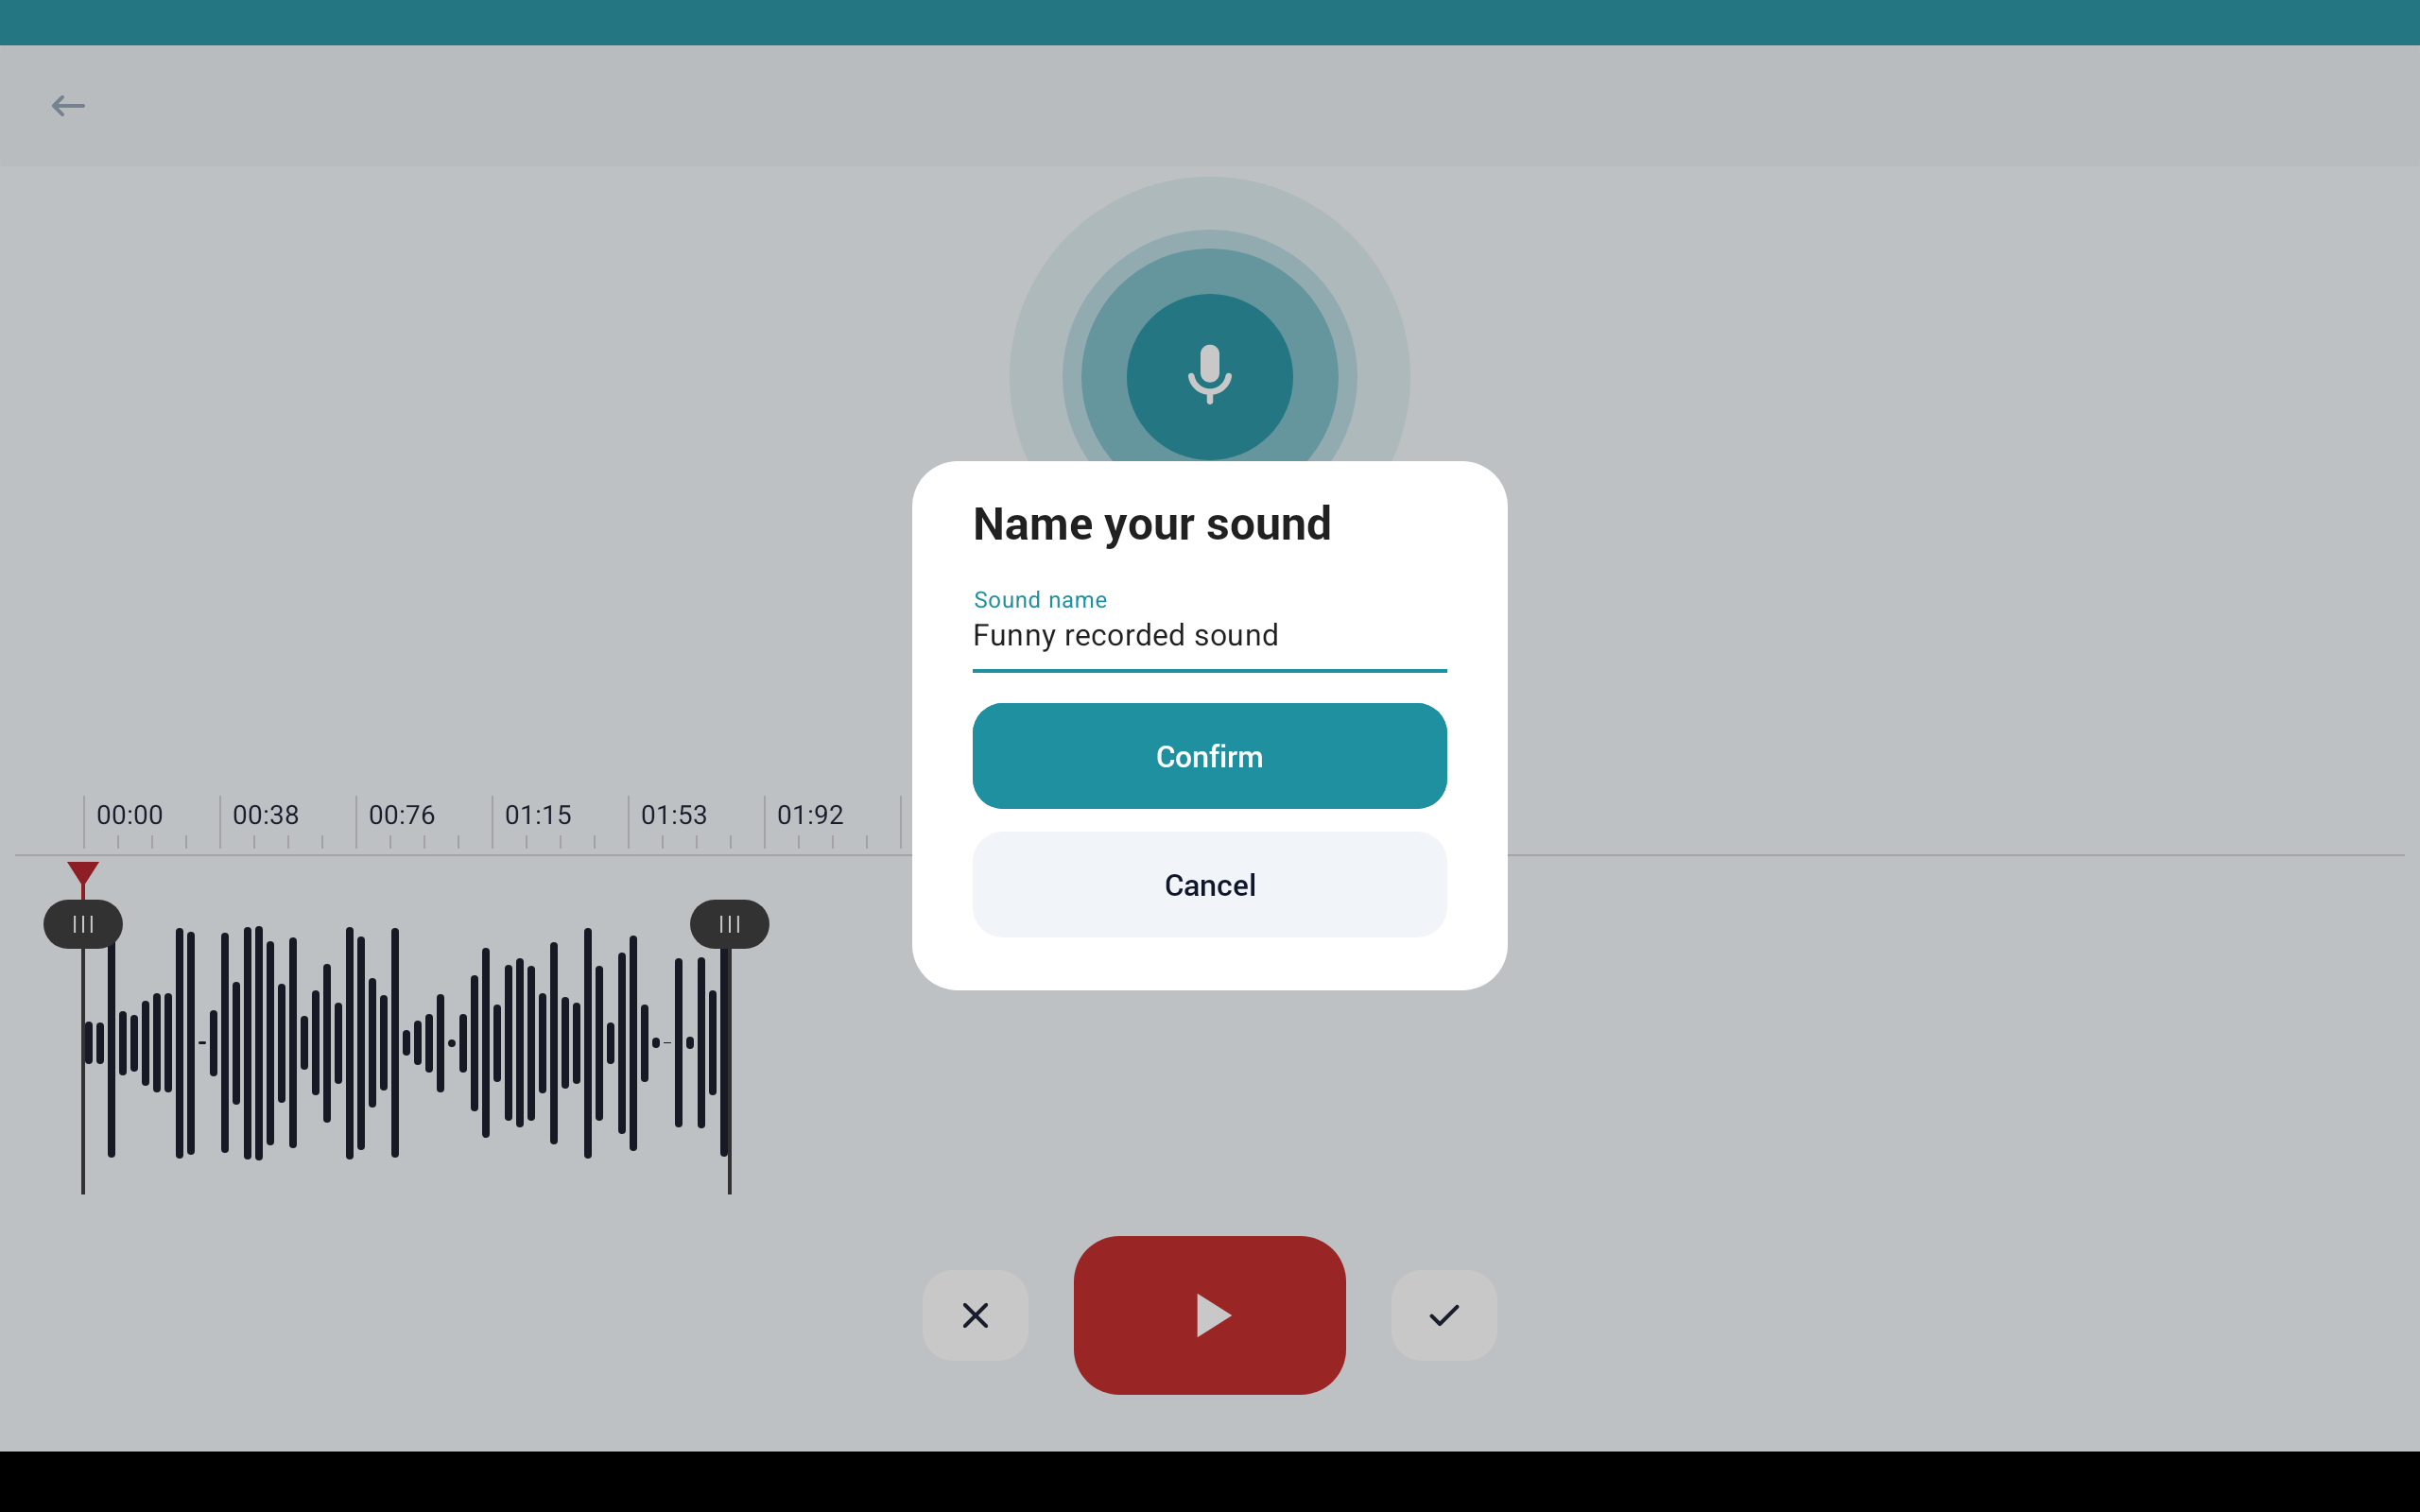
Task: Click the right trim handle
Action: tap(729, 924)
